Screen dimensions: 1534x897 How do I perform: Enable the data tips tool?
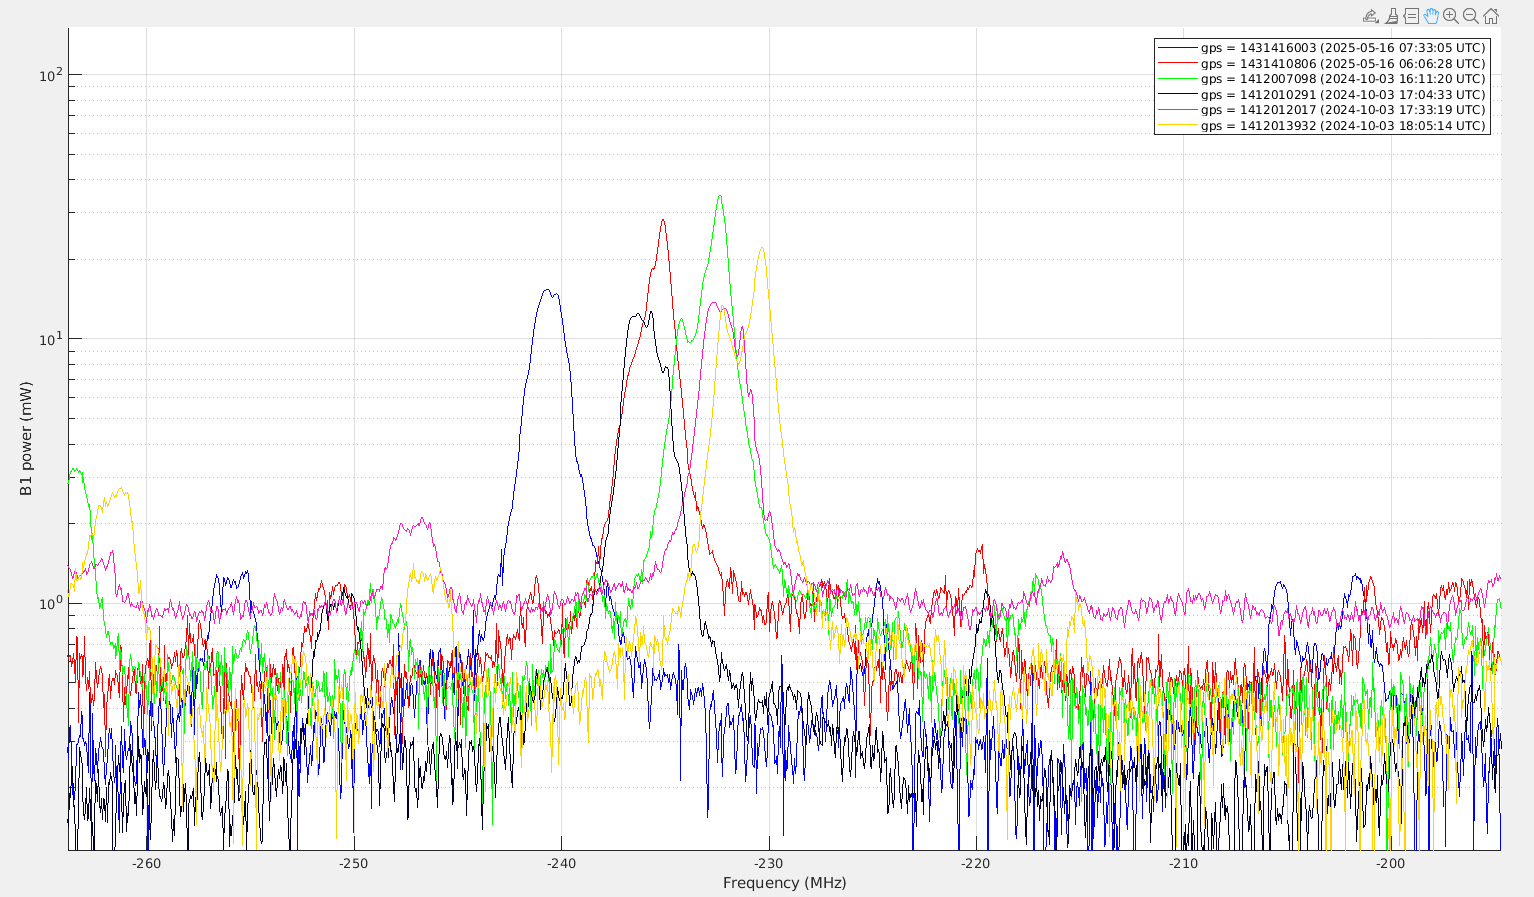[x=1411, y=16]
